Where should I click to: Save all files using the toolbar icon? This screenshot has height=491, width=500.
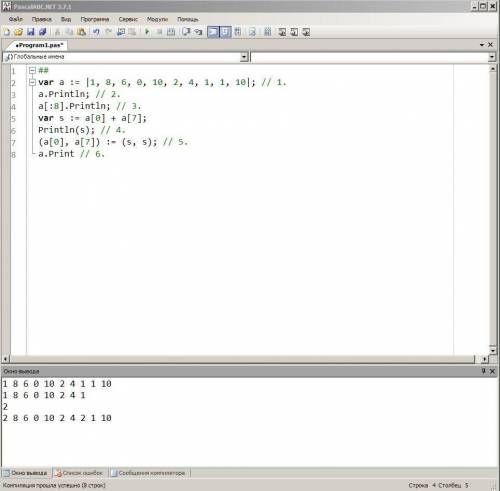point(43,32)
